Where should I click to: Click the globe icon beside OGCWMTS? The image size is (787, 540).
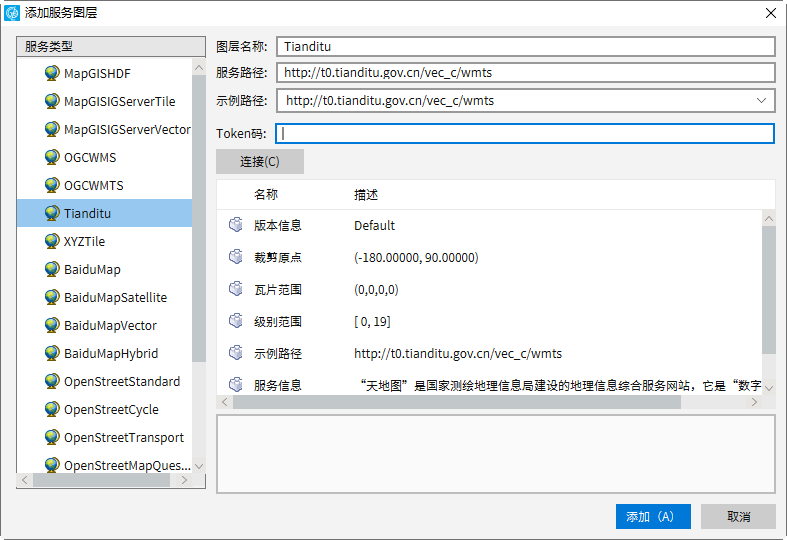click(x=52, y=185)
